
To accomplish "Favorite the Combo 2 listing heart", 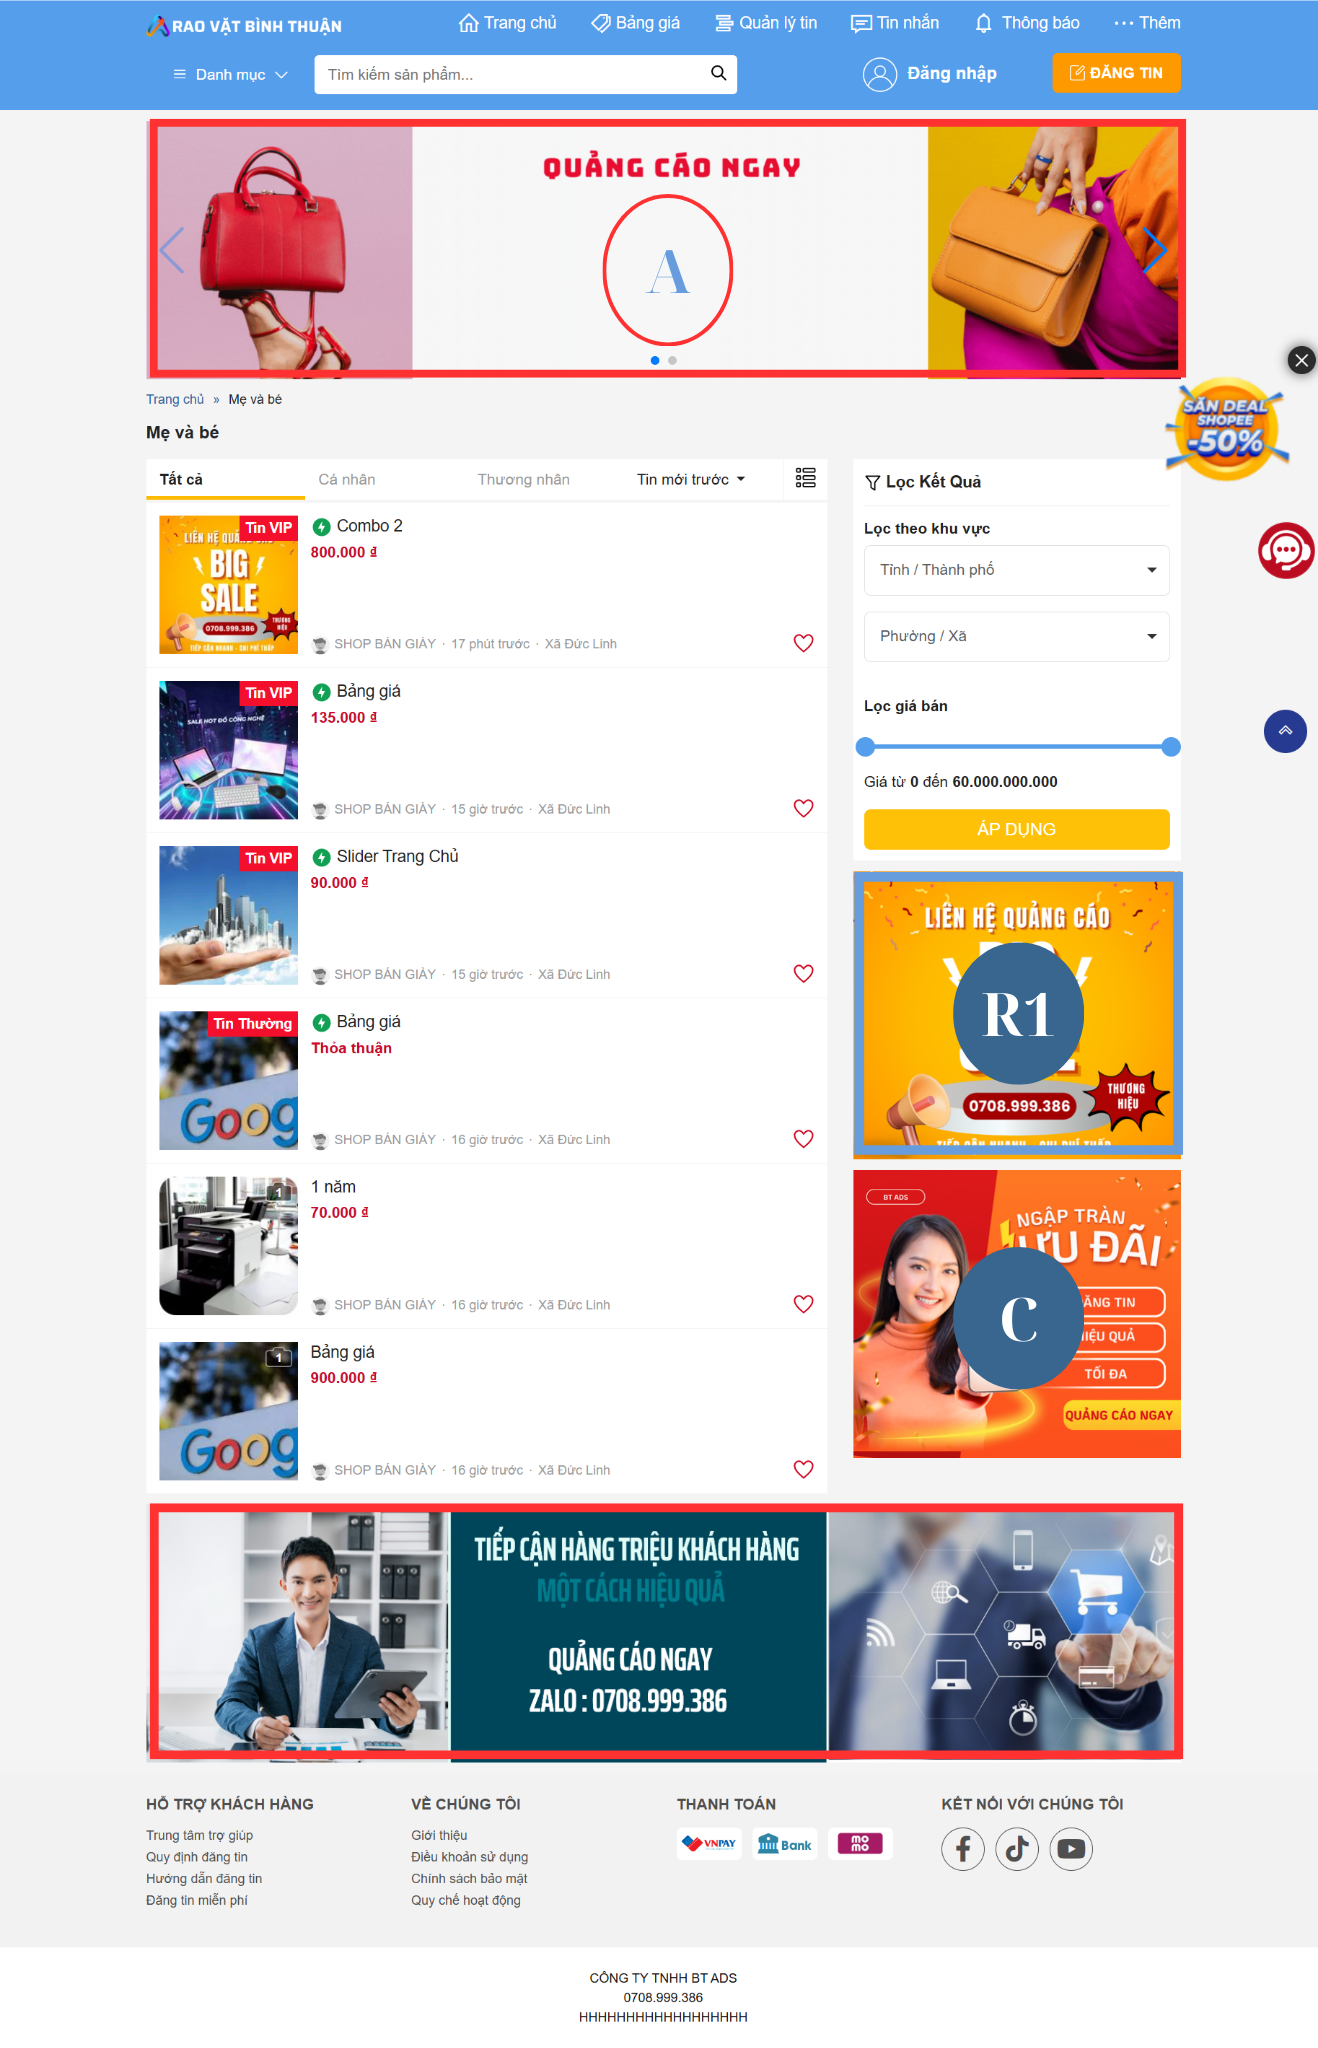I will pyautogui.click(x=803, y=643).
